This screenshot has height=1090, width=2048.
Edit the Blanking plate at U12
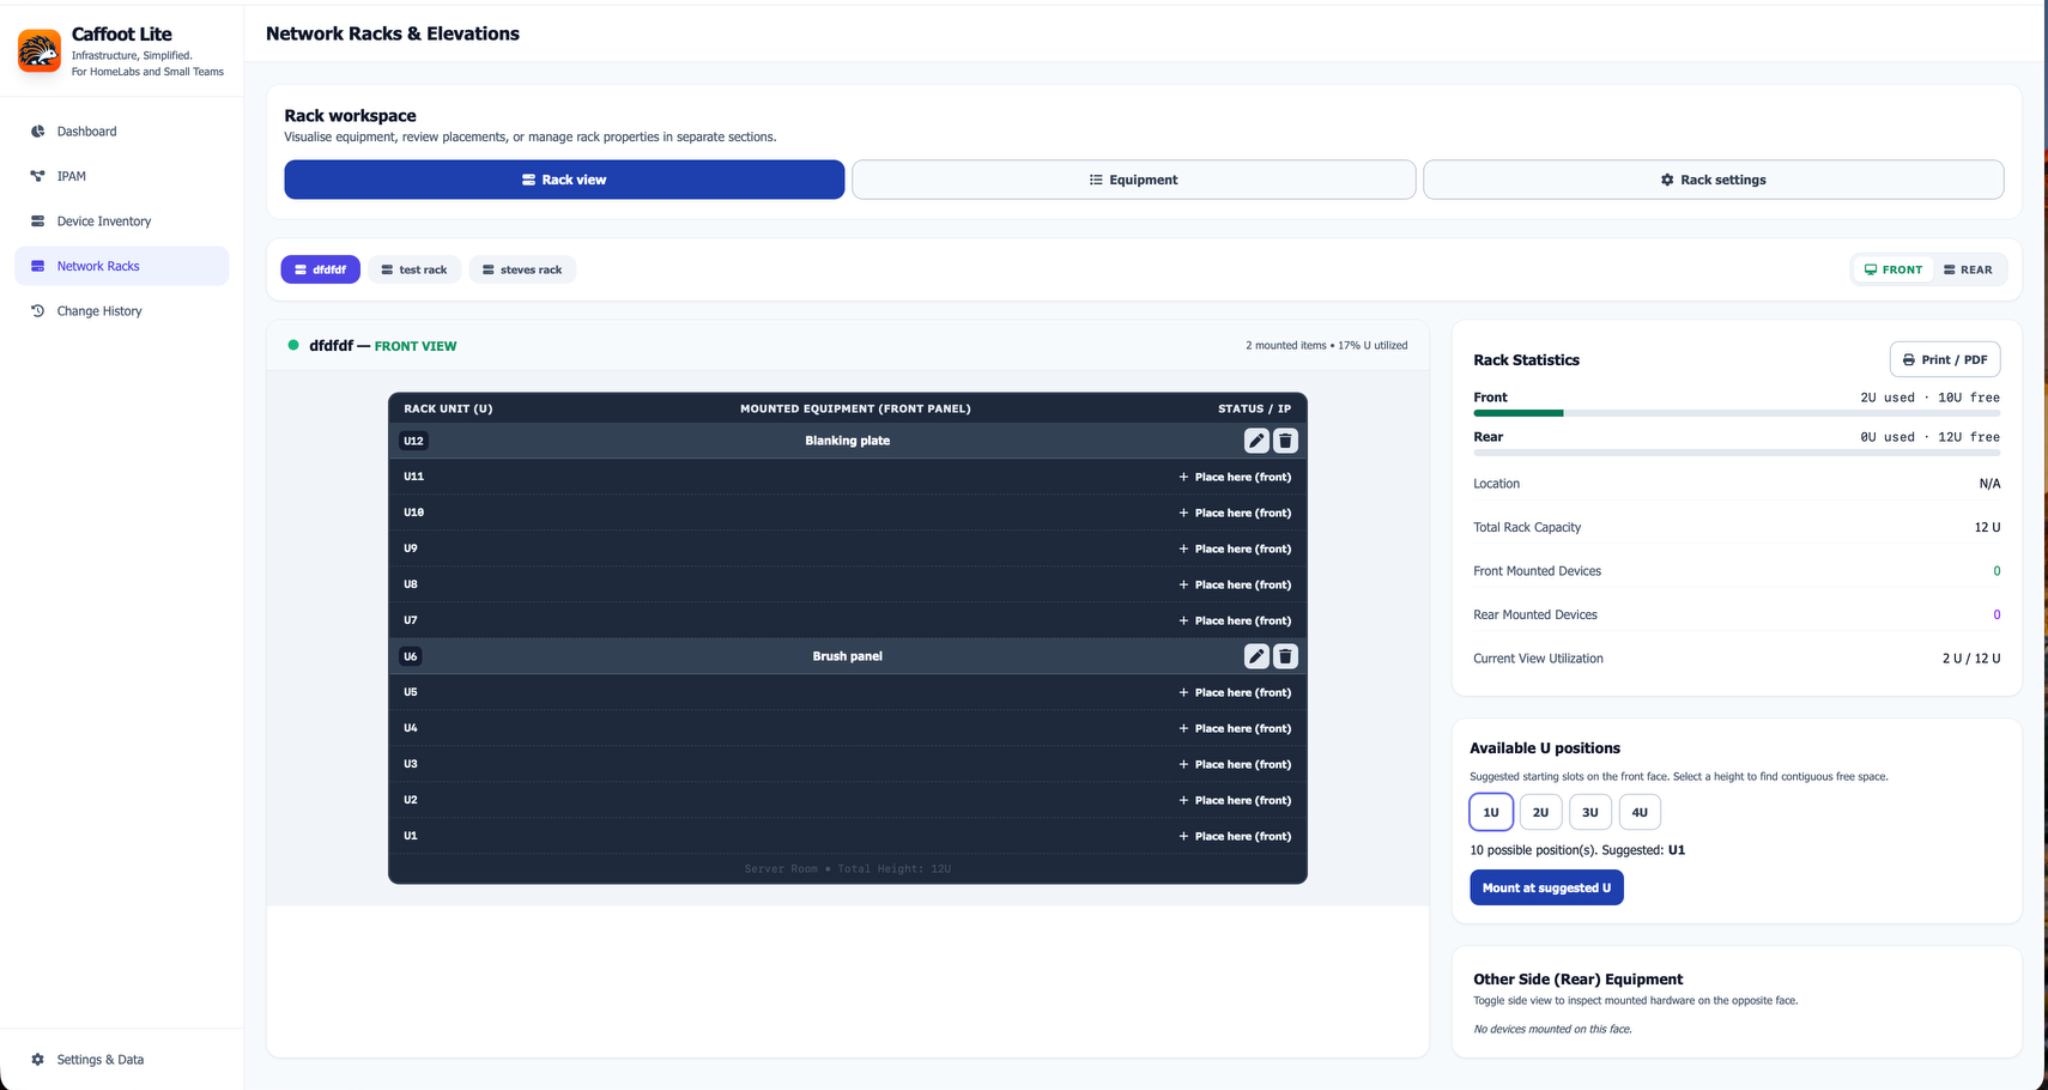tap(1256, 441)
